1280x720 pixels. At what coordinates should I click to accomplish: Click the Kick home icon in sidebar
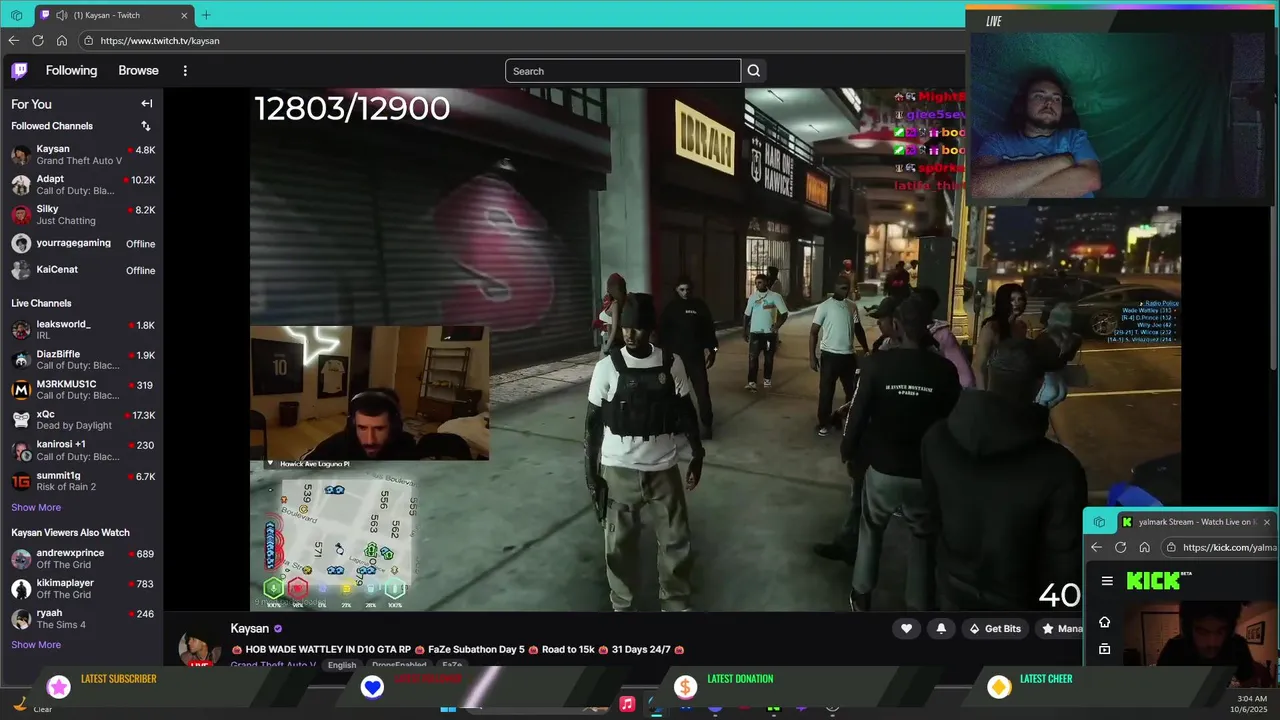point(1104,622)
